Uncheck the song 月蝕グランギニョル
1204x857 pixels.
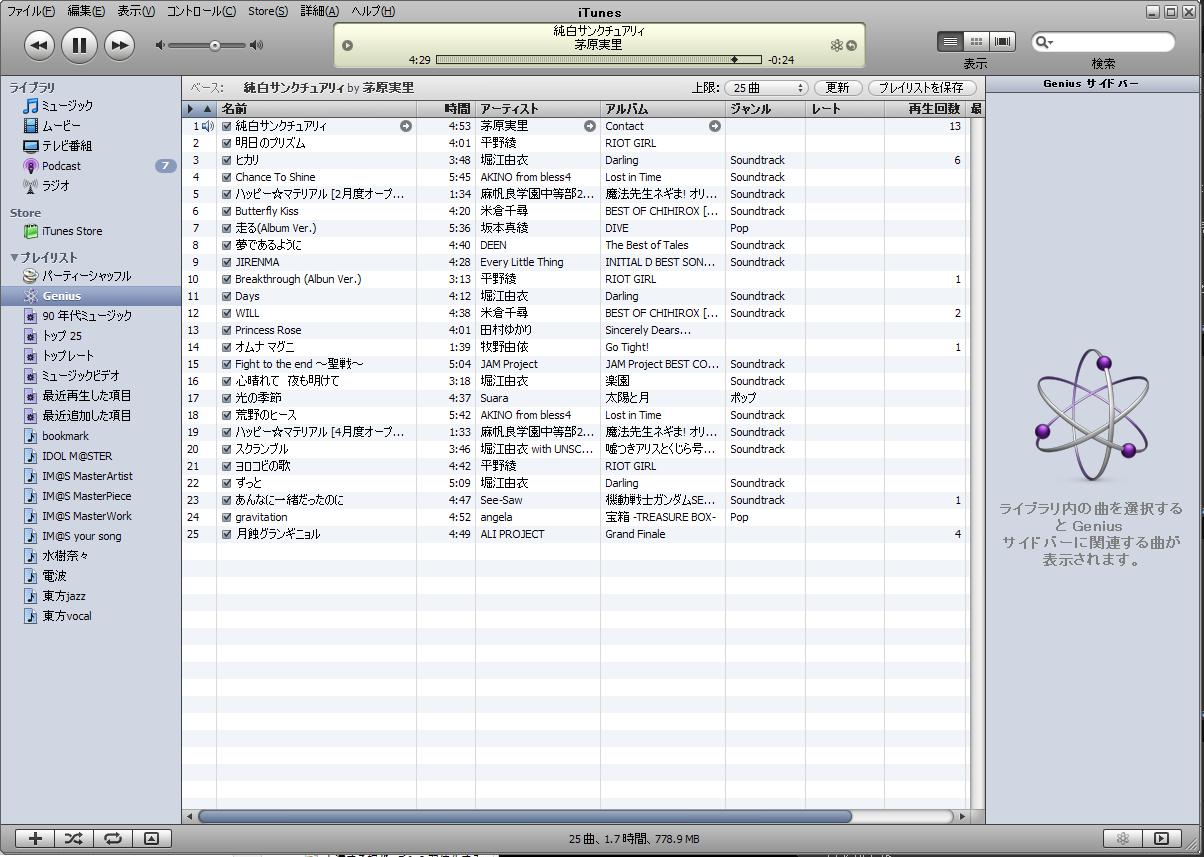(227, 534)
